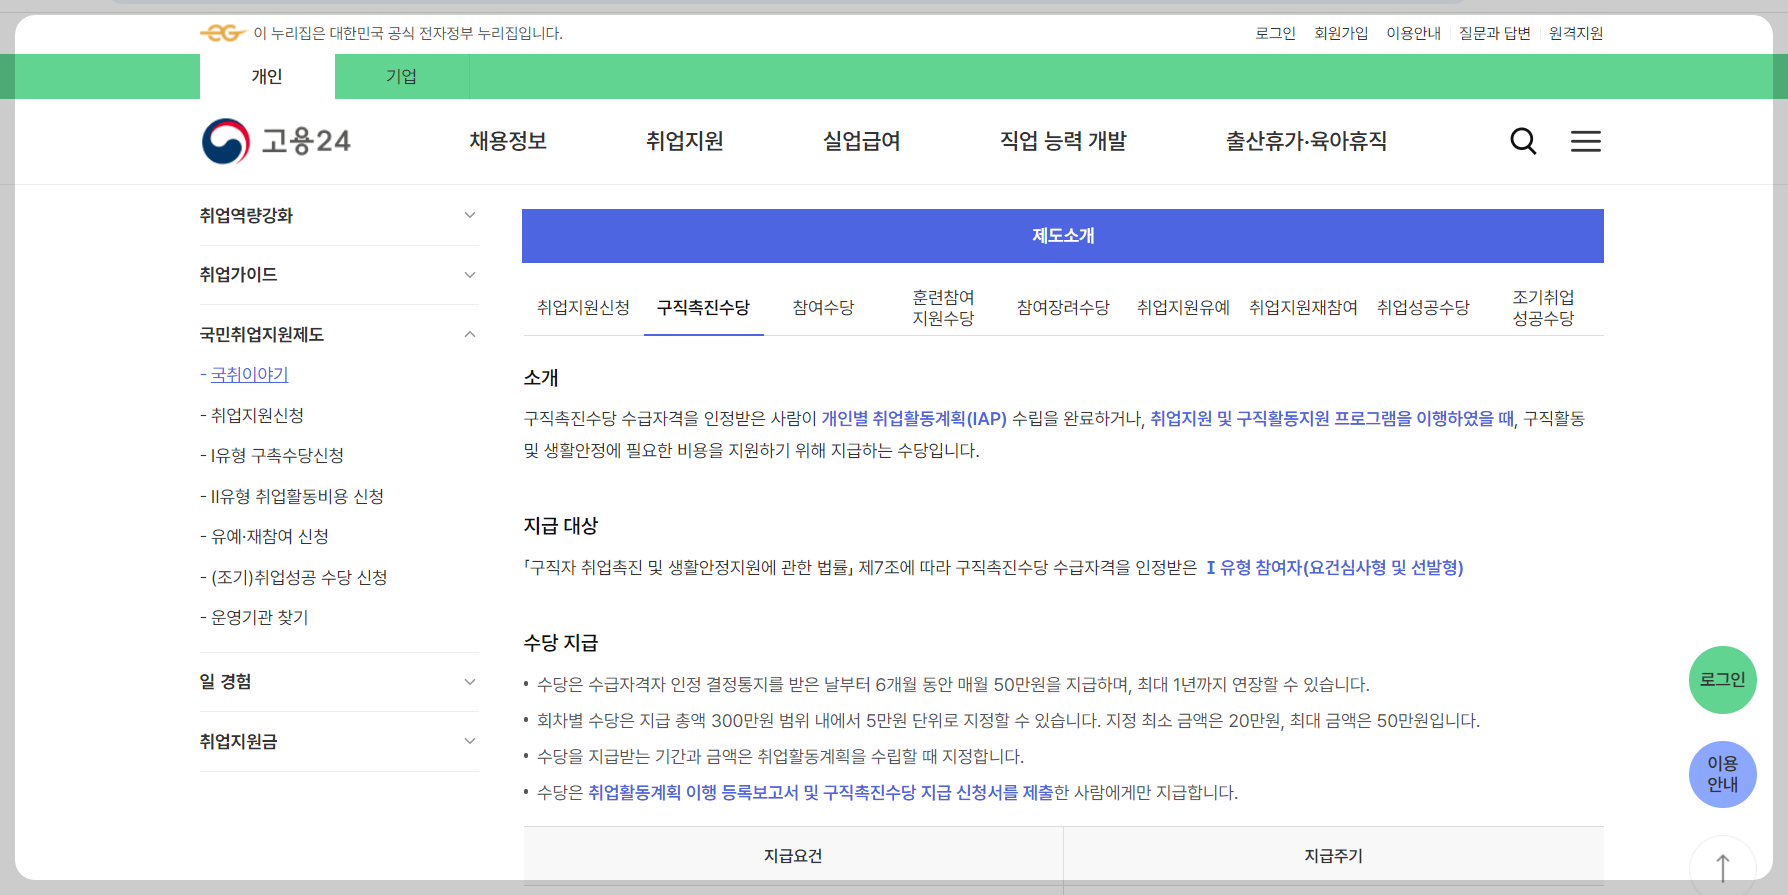
Task: Open the sidebar 취업지원신청 link
Action: tap(257, 415)
